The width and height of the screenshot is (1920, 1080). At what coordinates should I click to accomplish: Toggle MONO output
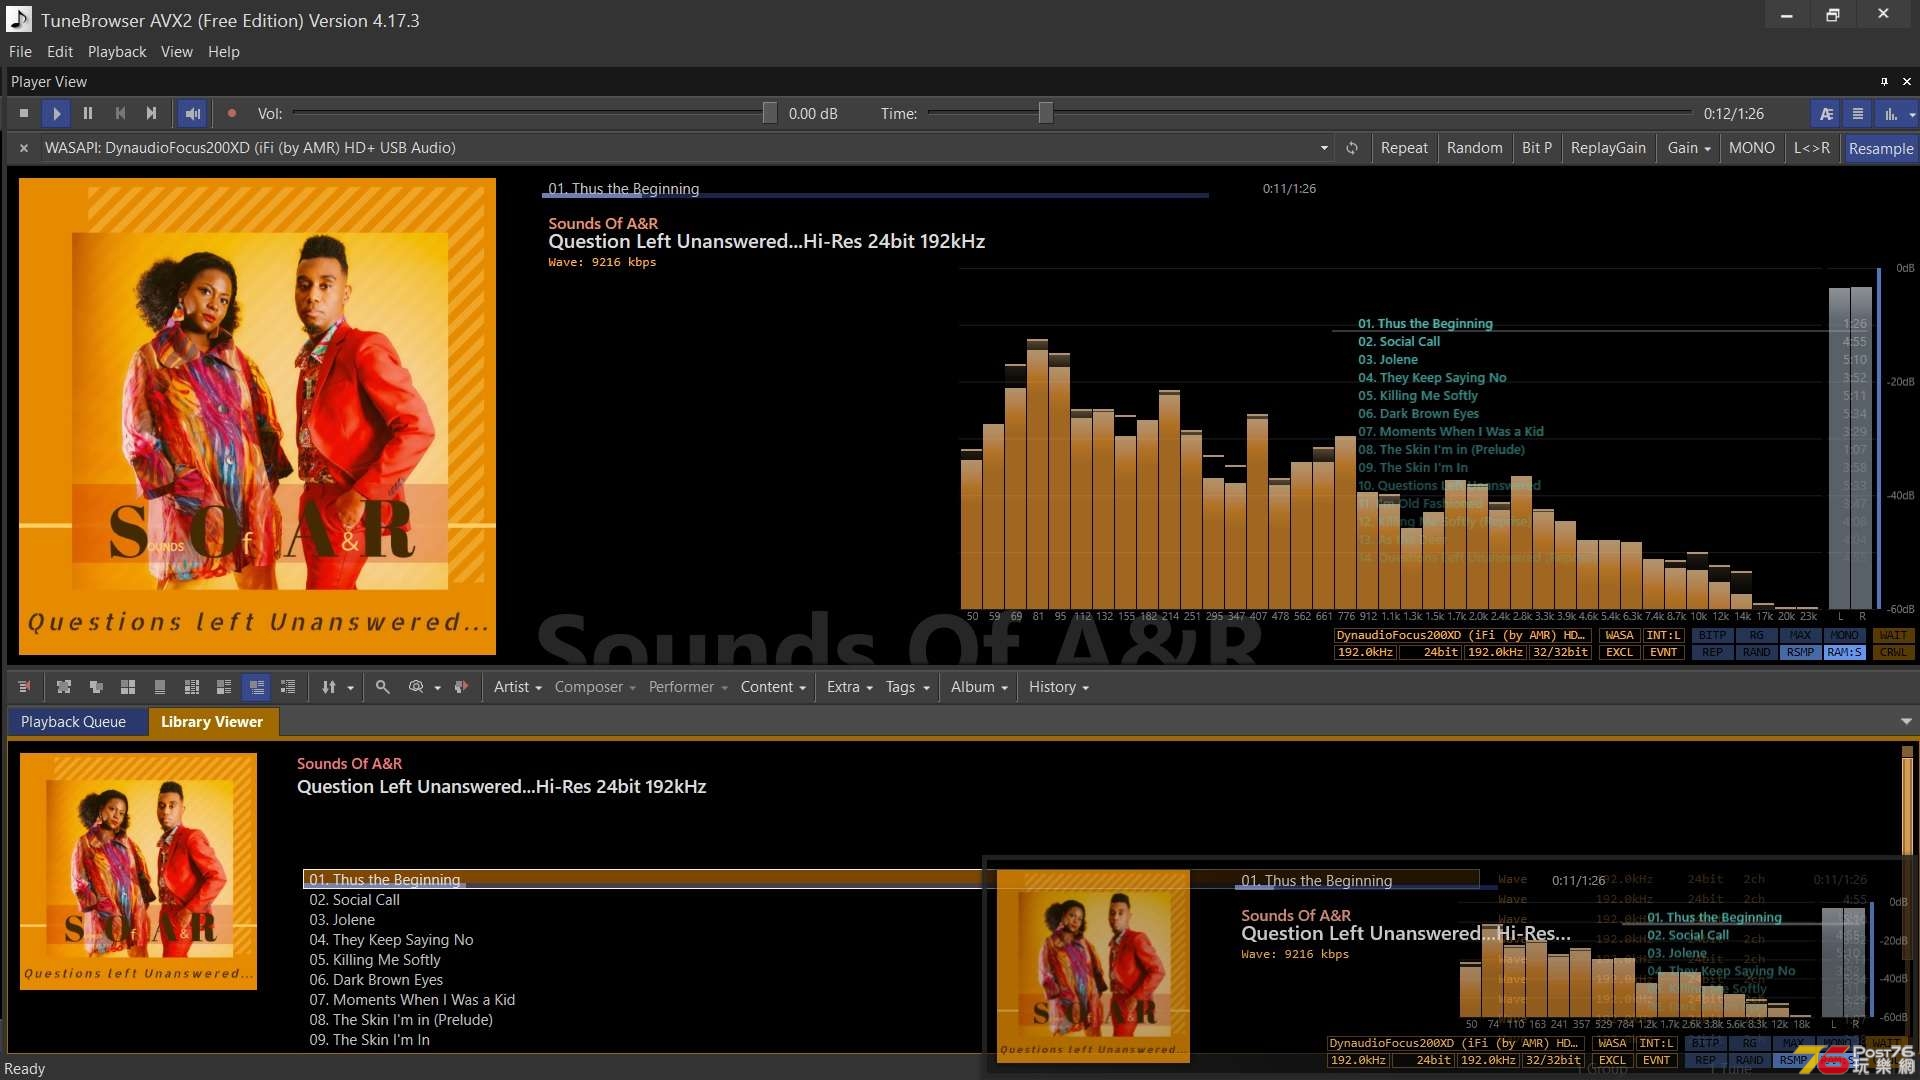[1752, 148]
